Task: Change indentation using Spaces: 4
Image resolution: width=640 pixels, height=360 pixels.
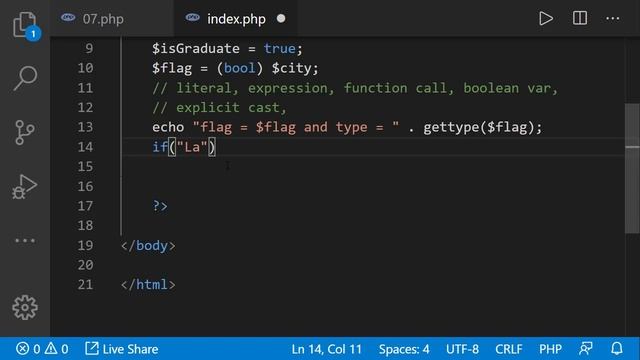Action: pyautogui.click(x=404, y=349)
